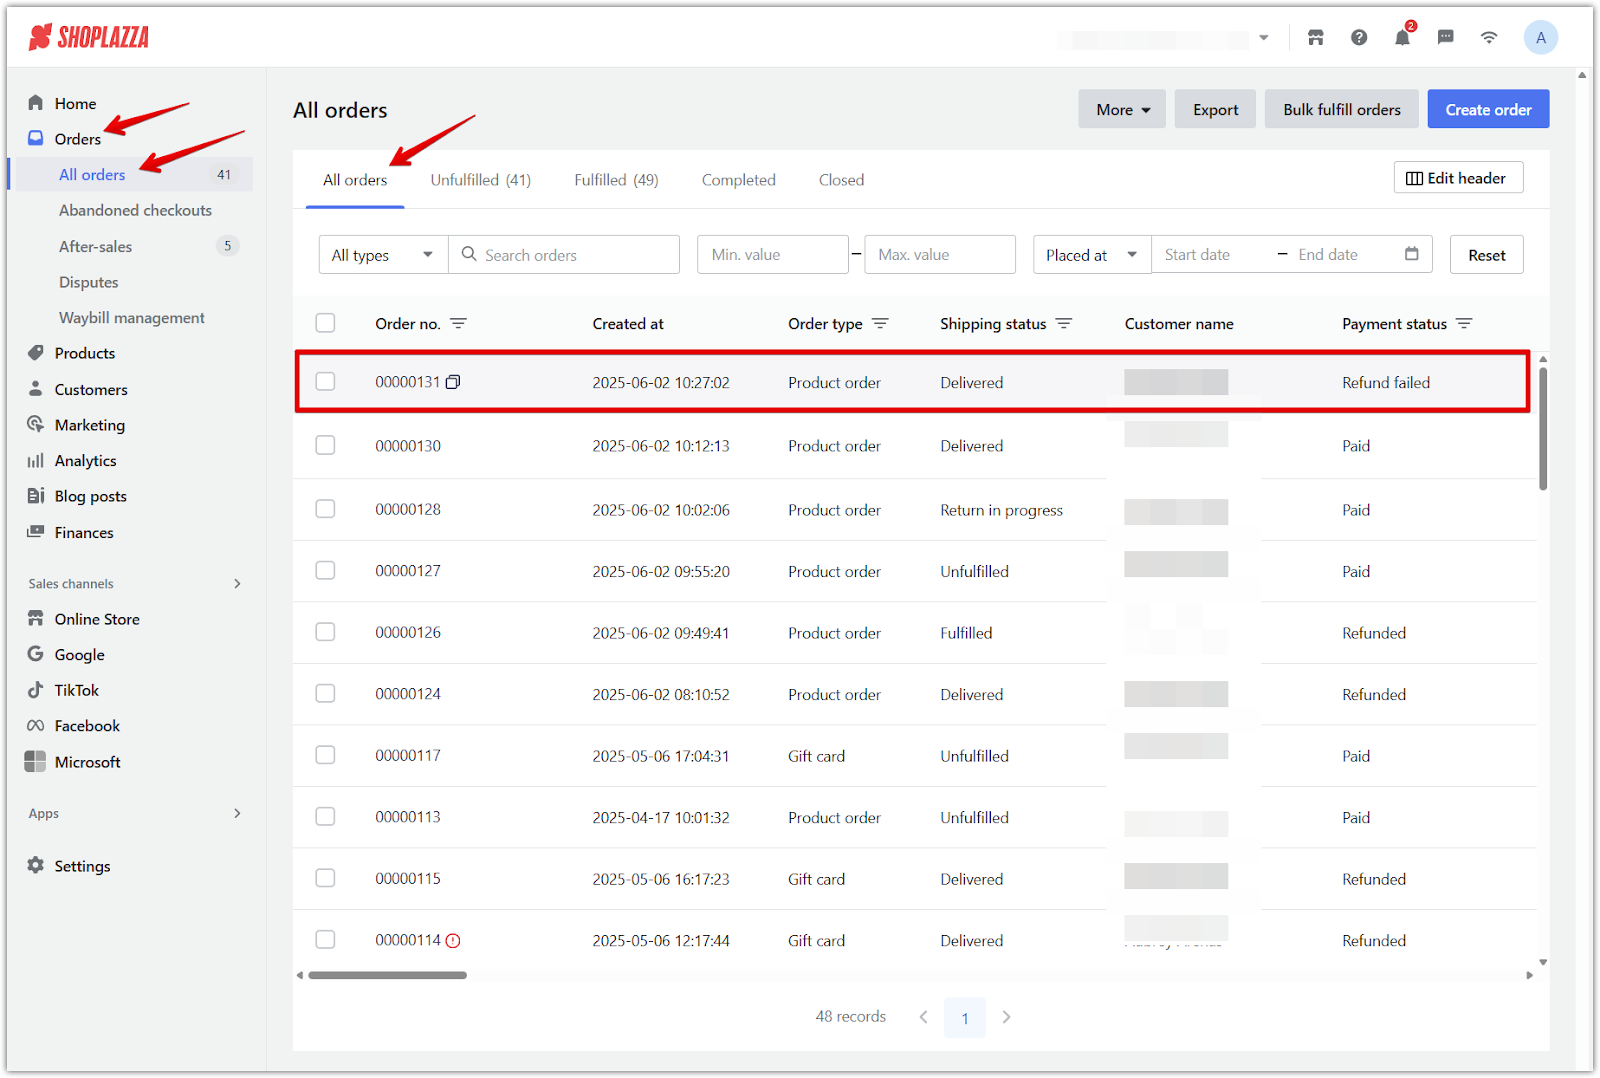Select checkbox for order 00000131
Image resolution: width=1600 pixels, height=1078 pixels.
click(325, 381)
